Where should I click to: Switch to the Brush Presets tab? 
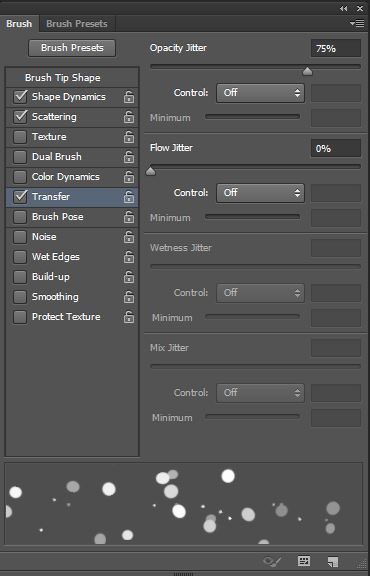point(77,24)
